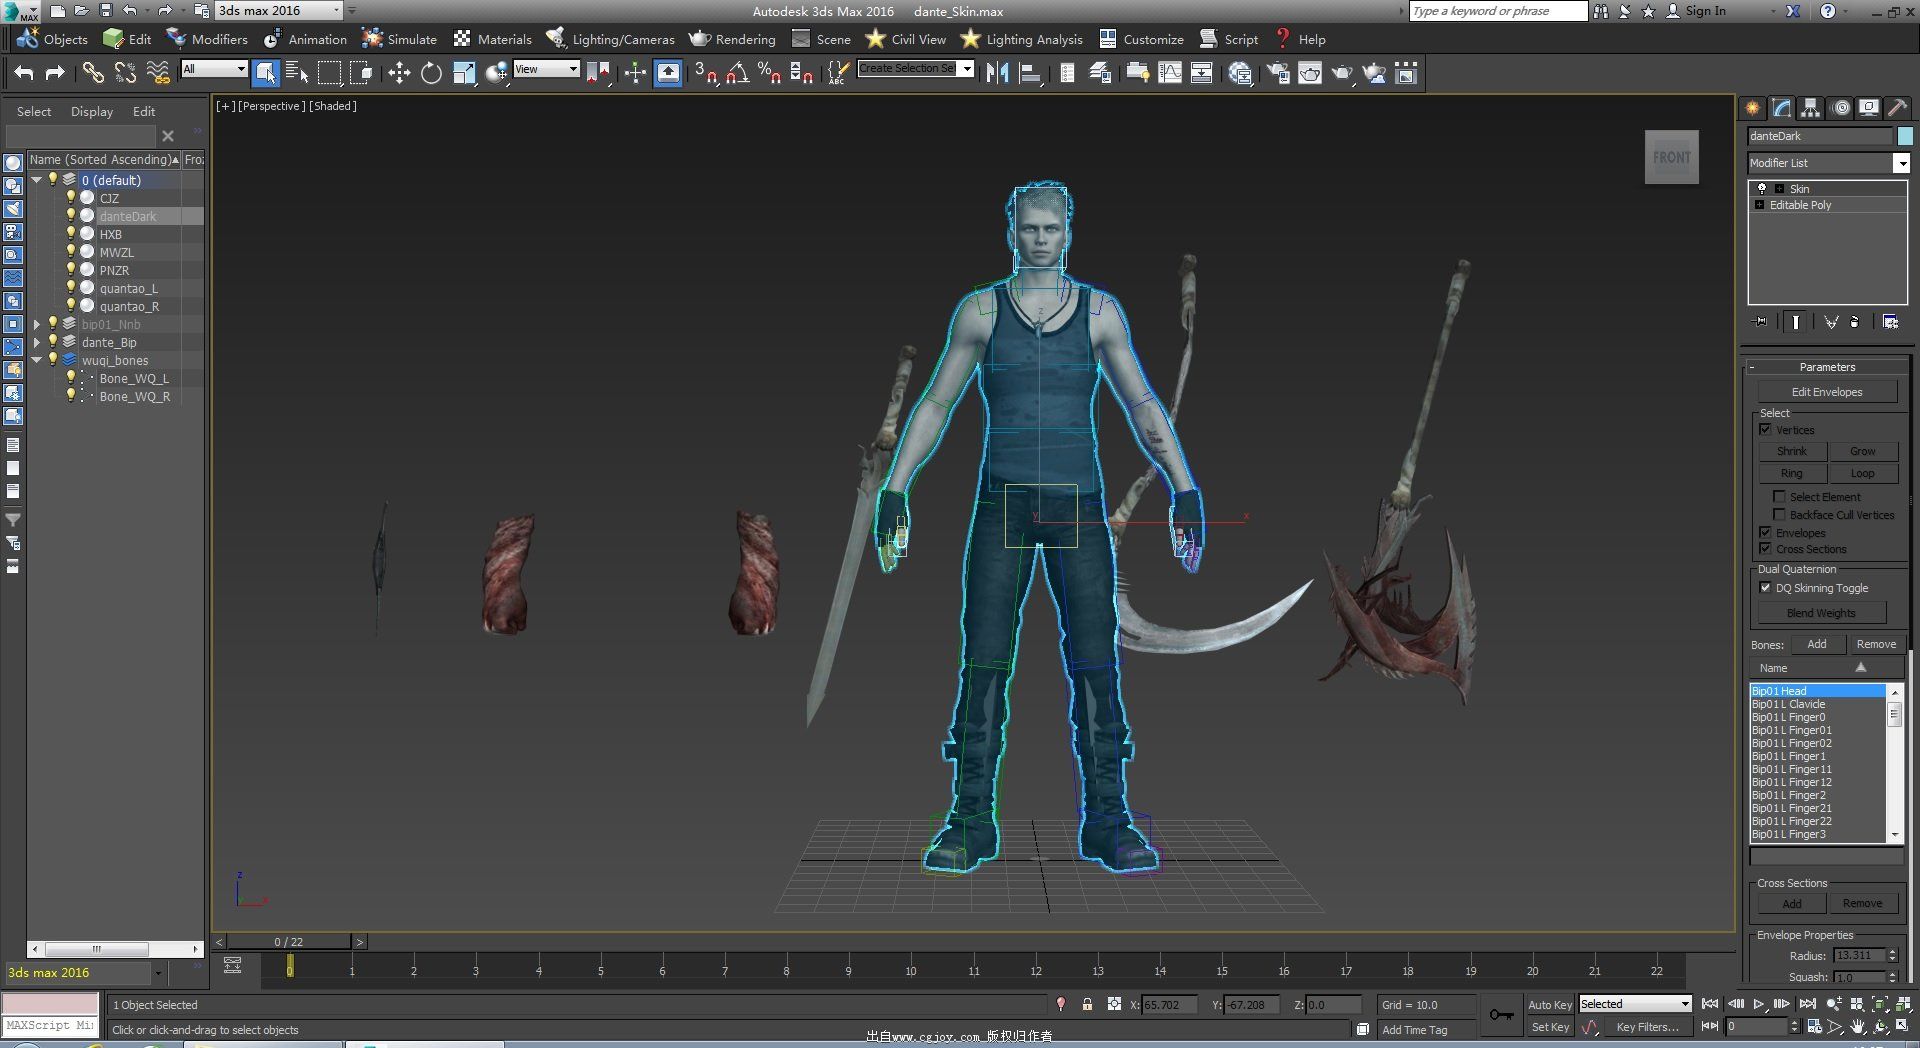Click the Blend Weights button
This screenshot has height=1048, width=1920.
pos(1821,612)
